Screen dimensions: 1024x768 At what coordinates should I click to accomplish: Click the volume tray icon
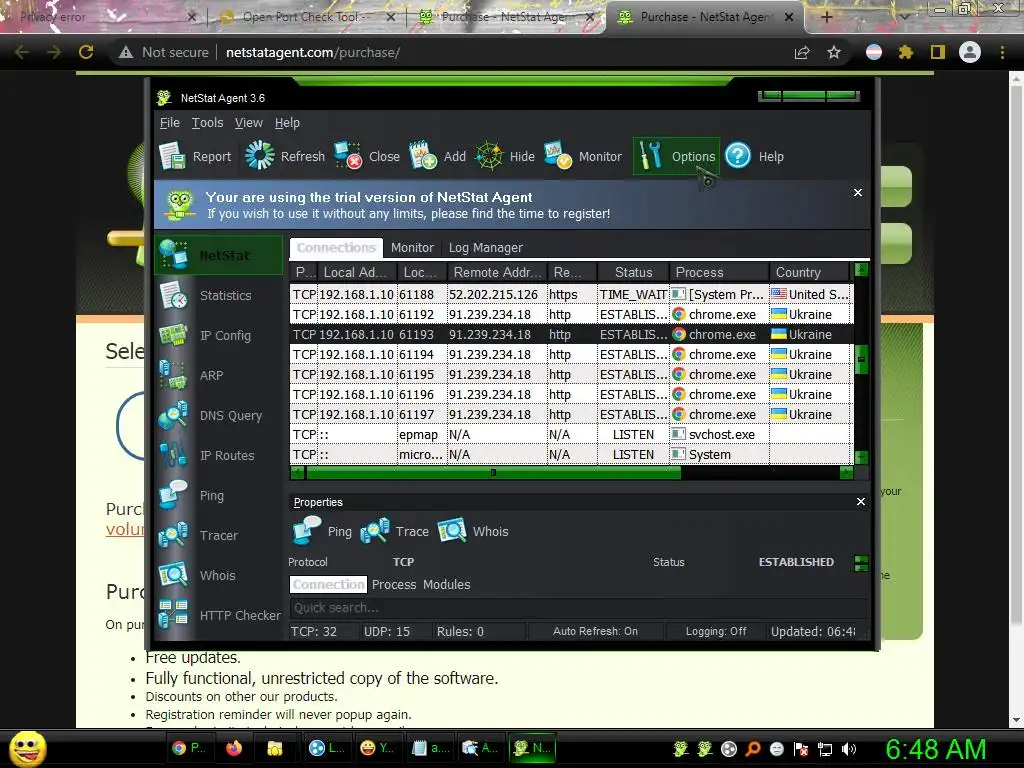click(x=849, y=749)
